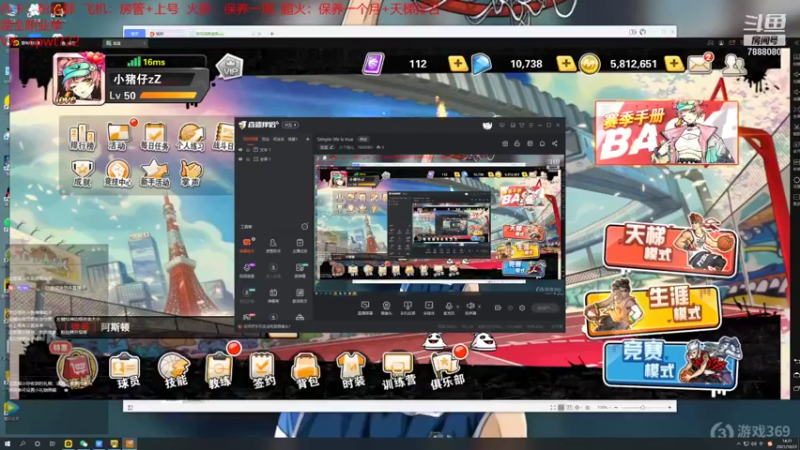The image size is (800, 450).
Task: Click the speaker icon in streaming toolbar
Action: pos(470,305)
